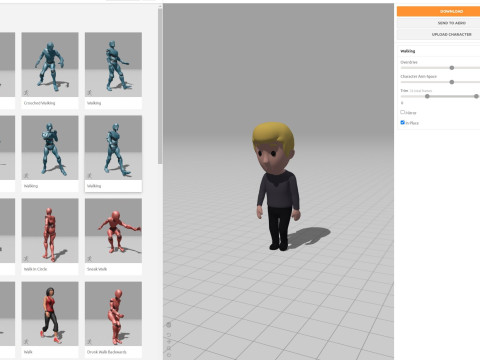This screenshot has width=480, height=360.
Task: Adjust the Overdrive slider handle
Action: 452,68
